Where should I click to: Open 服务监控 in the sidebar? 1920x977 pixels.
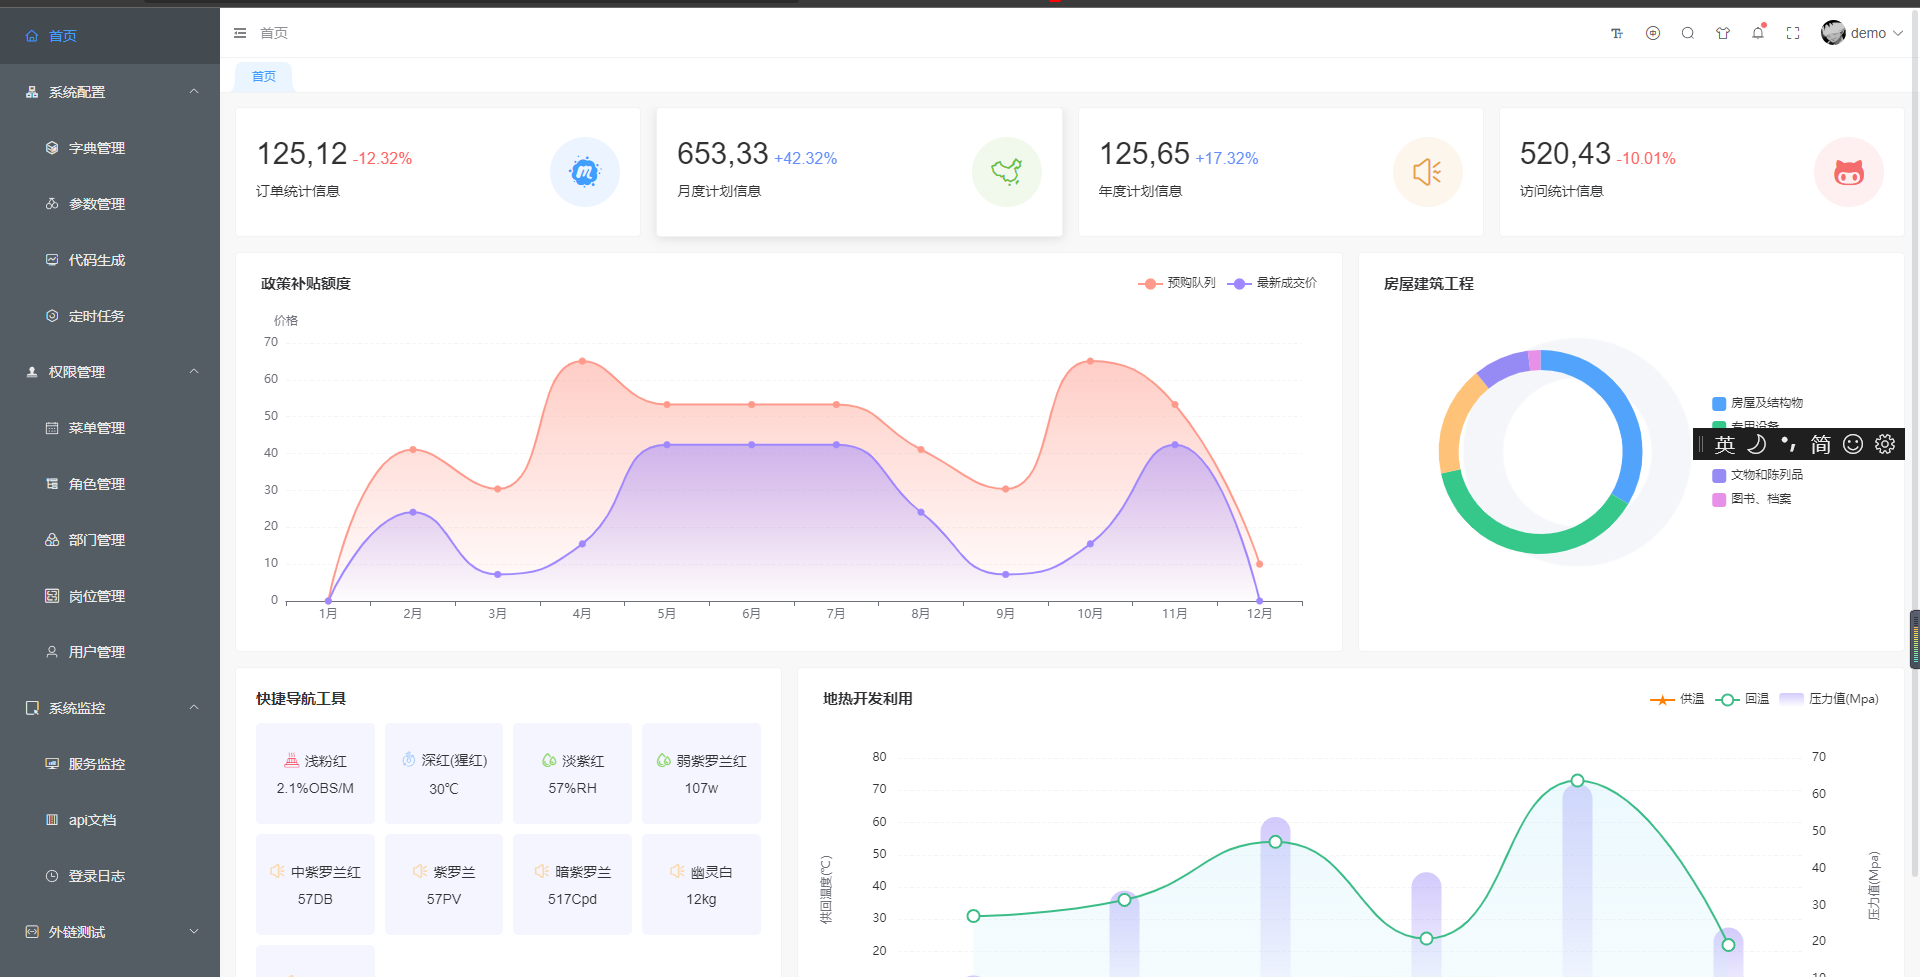tap(110, 764)
